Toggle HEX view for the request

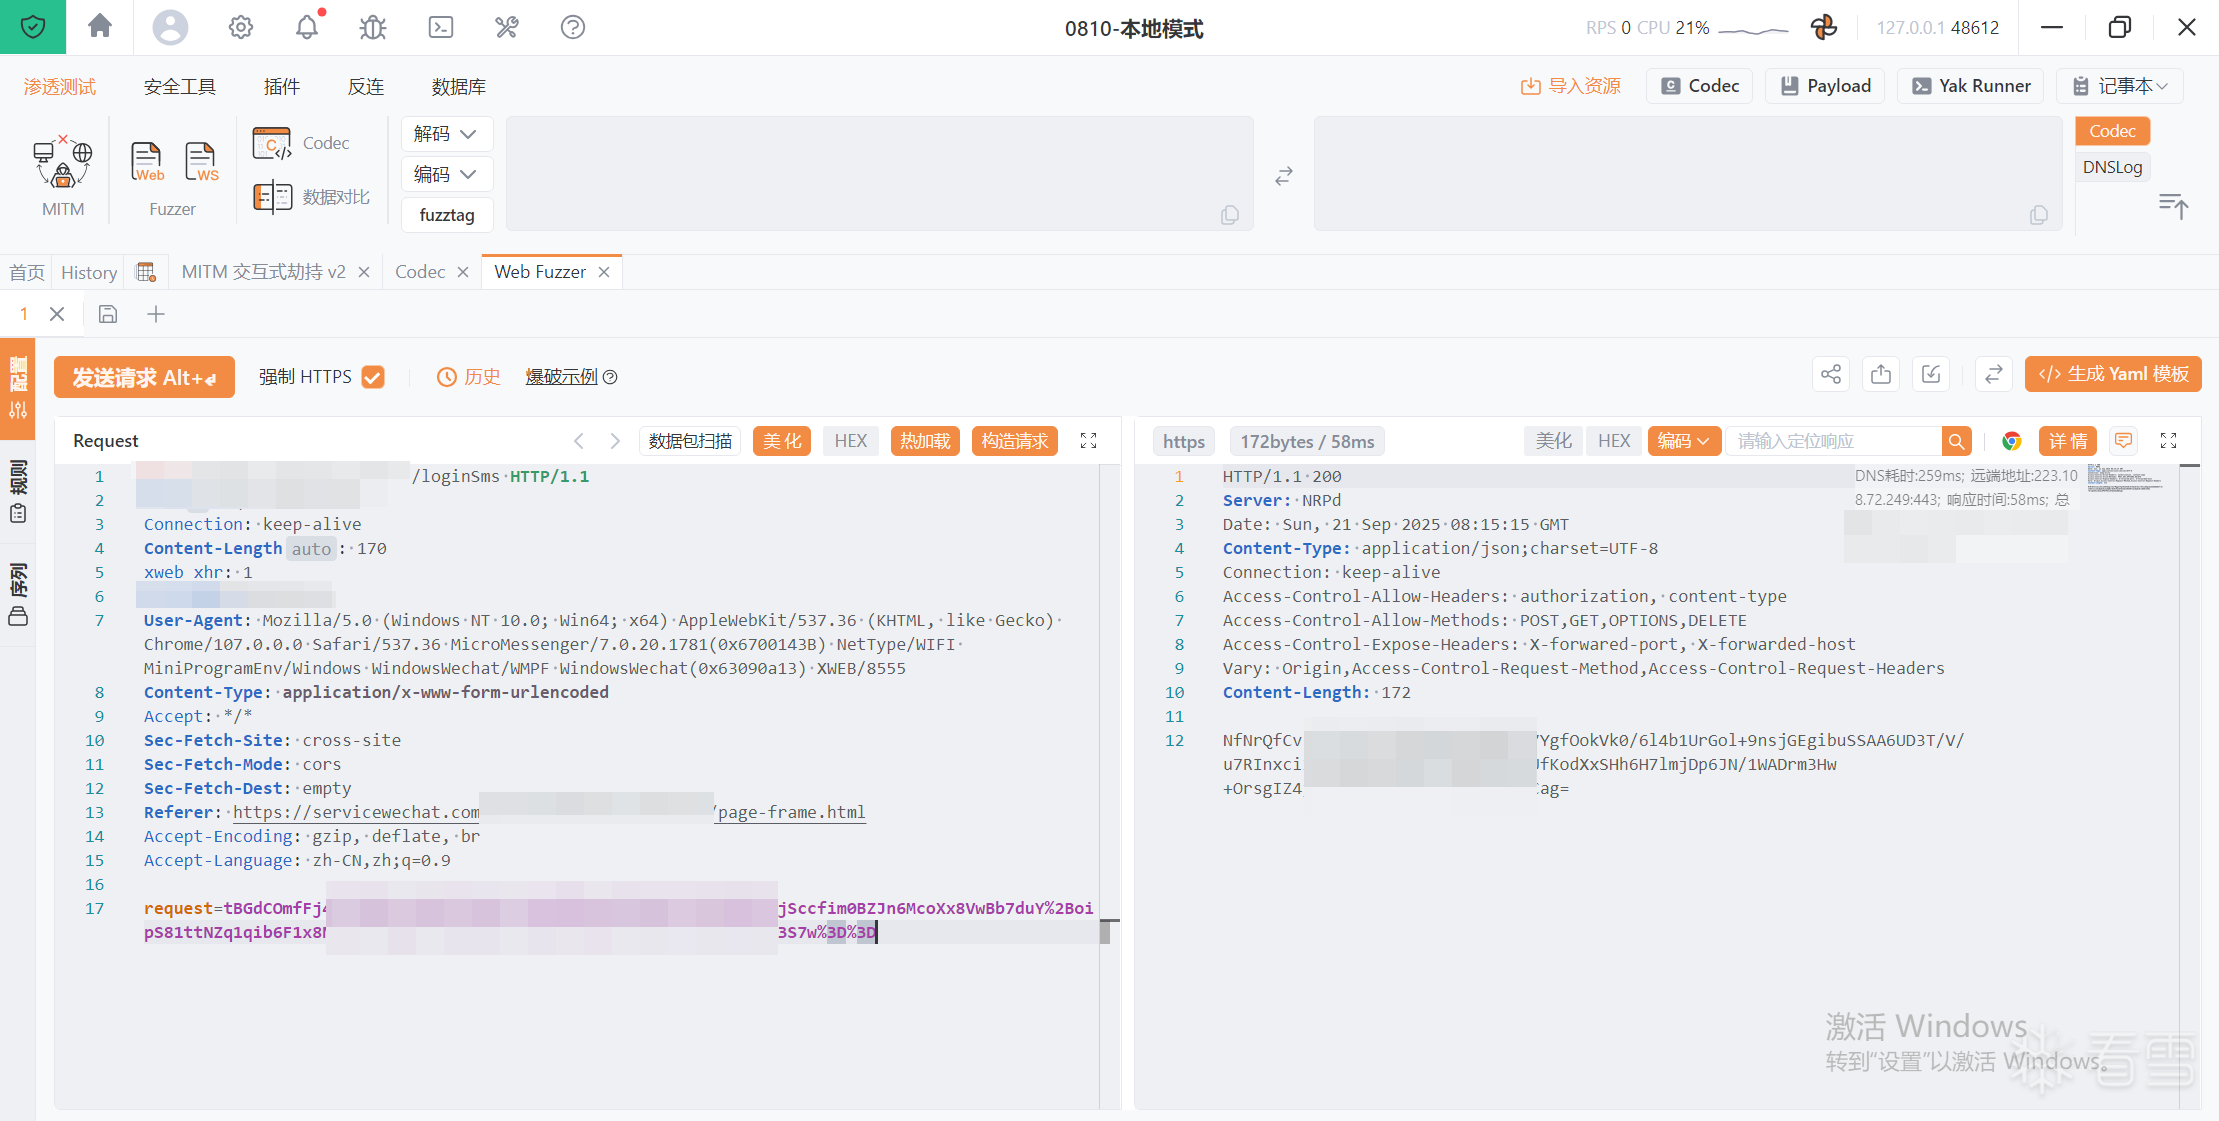[x=850, y=441]
